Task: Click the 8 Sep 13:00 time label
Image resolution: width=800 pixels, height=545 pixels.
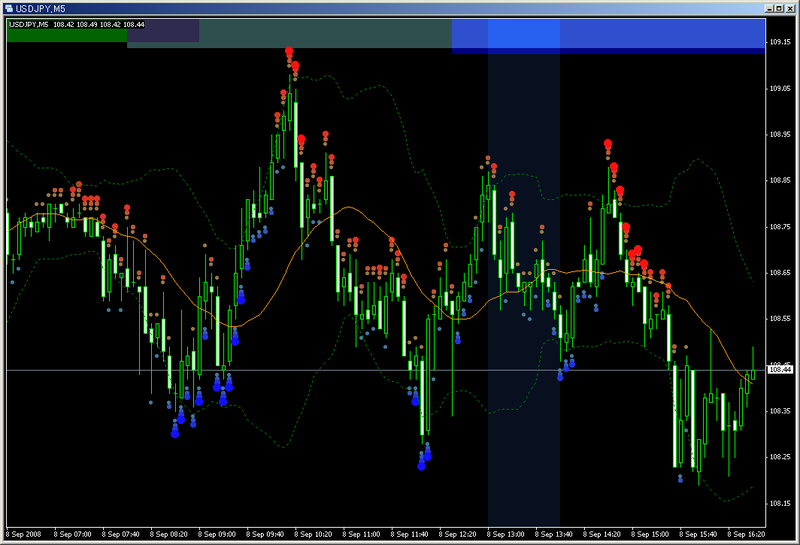Action: pos(505,534)
